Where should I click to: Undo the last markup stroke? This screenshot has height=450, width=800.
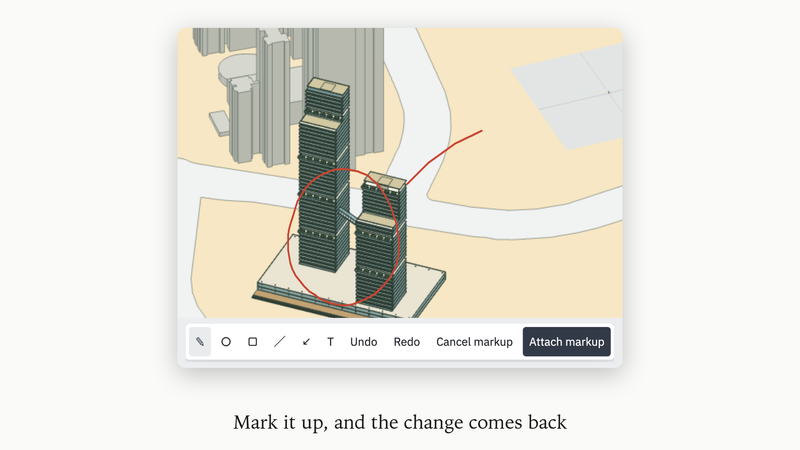coord(364,342)
